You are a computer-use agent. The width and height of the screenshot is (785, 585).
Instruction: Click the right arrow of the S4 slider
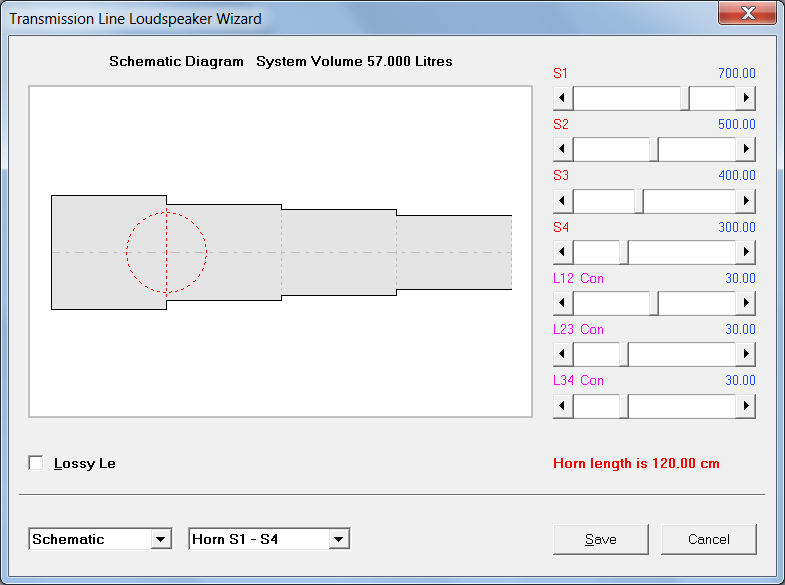pyautogui.click(x=745, y=252)
